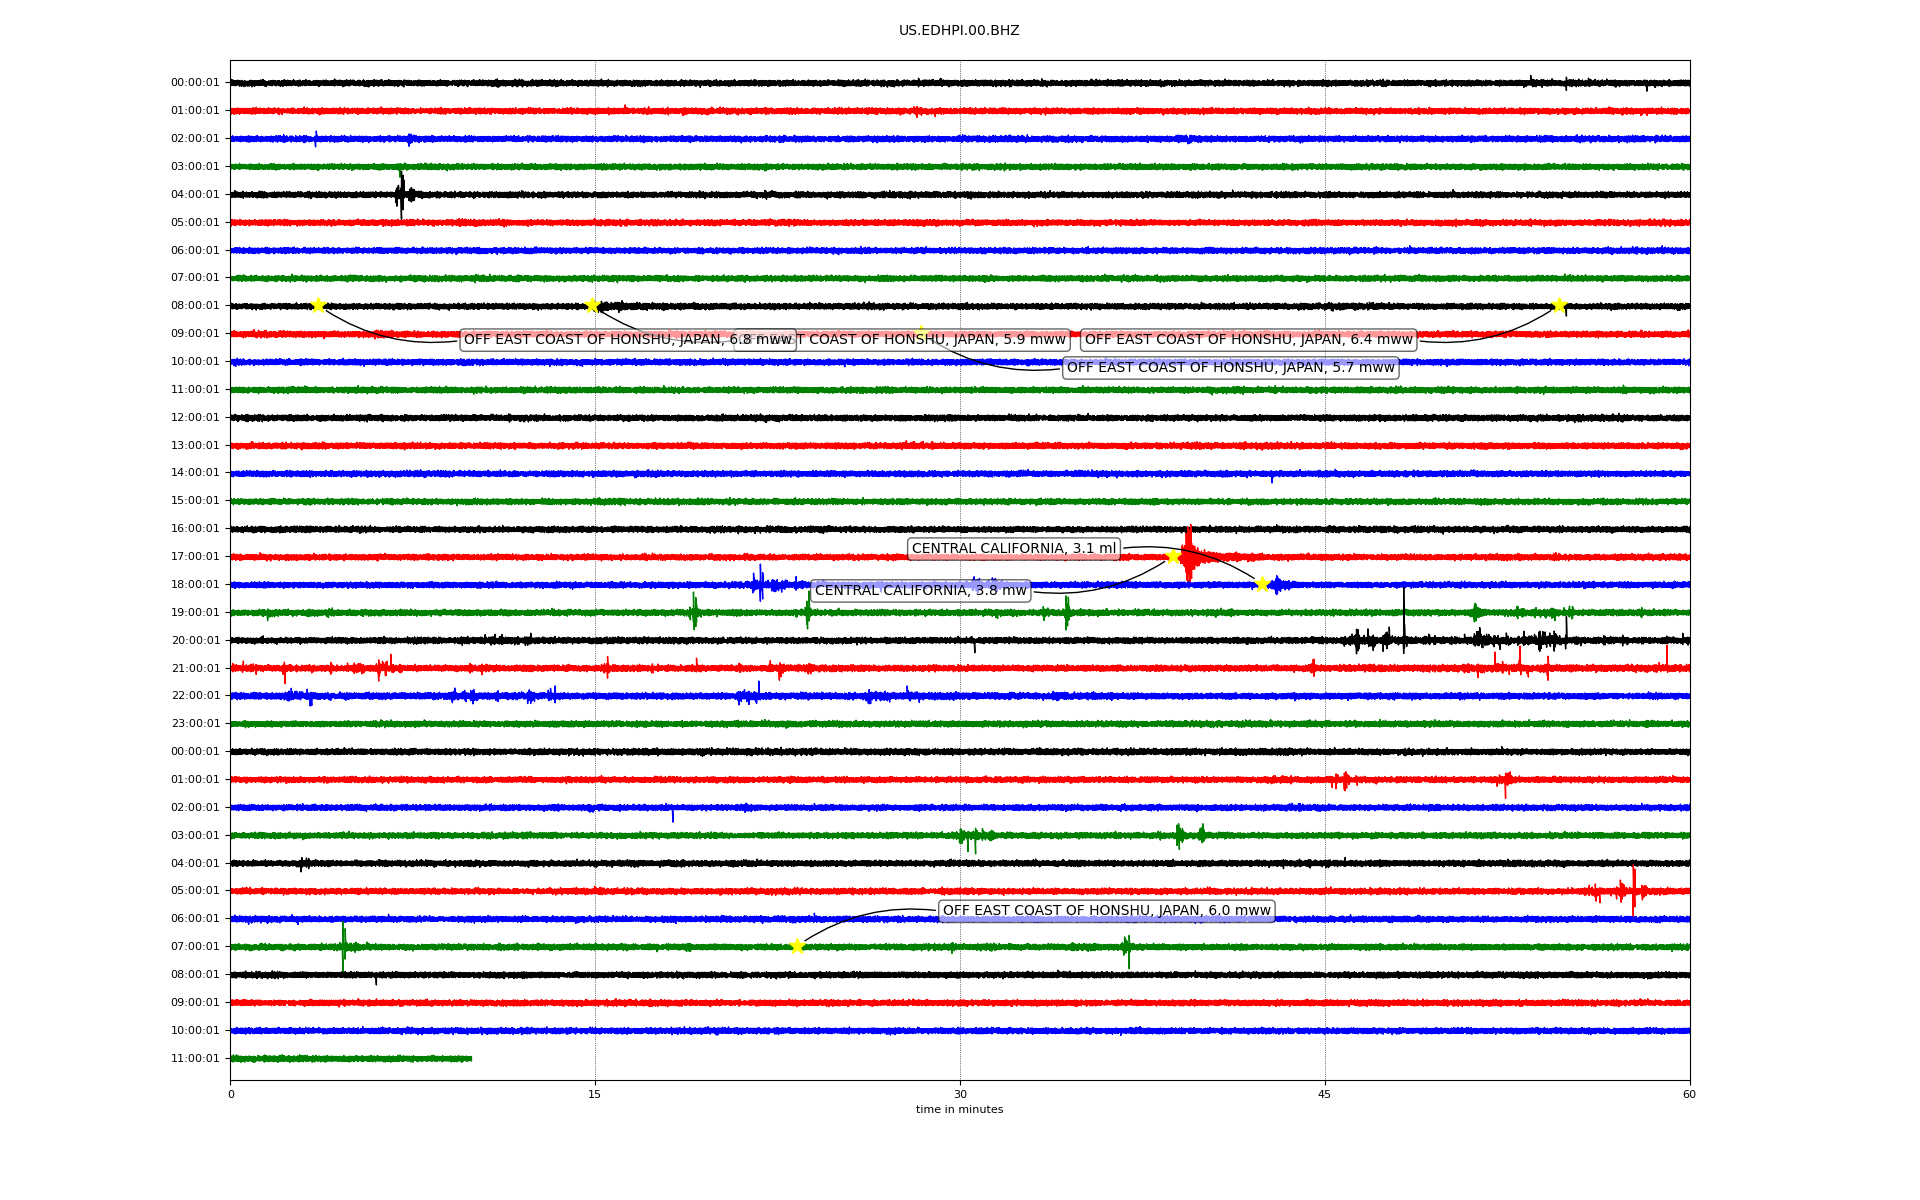Click the star on the 18:00:01 blue trace
Image resolution: width=1920 pixels, height=1200 pixels.
1261,584
